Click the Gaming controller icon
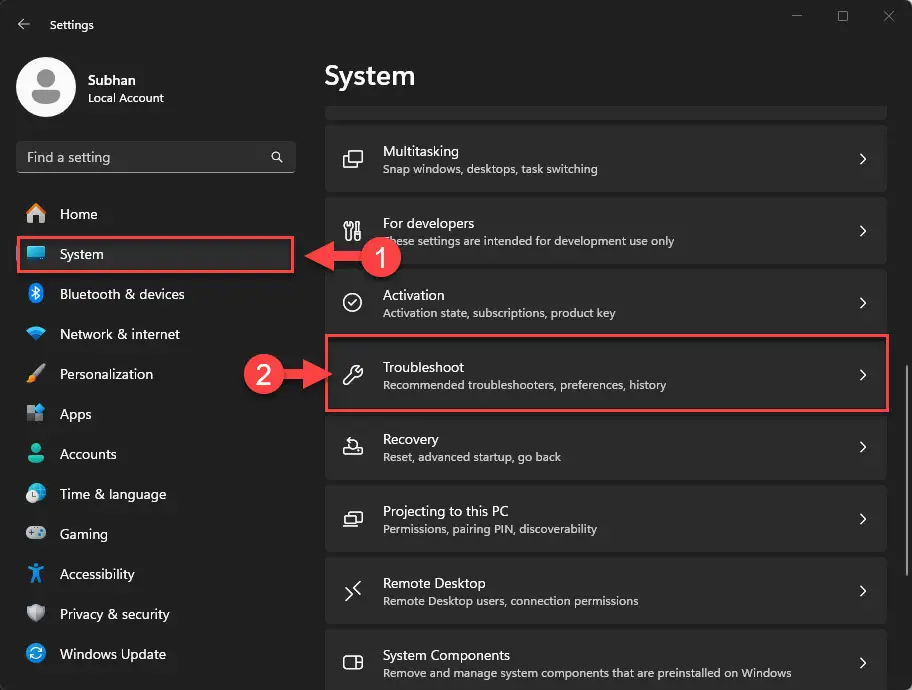 tap(36, 533)
